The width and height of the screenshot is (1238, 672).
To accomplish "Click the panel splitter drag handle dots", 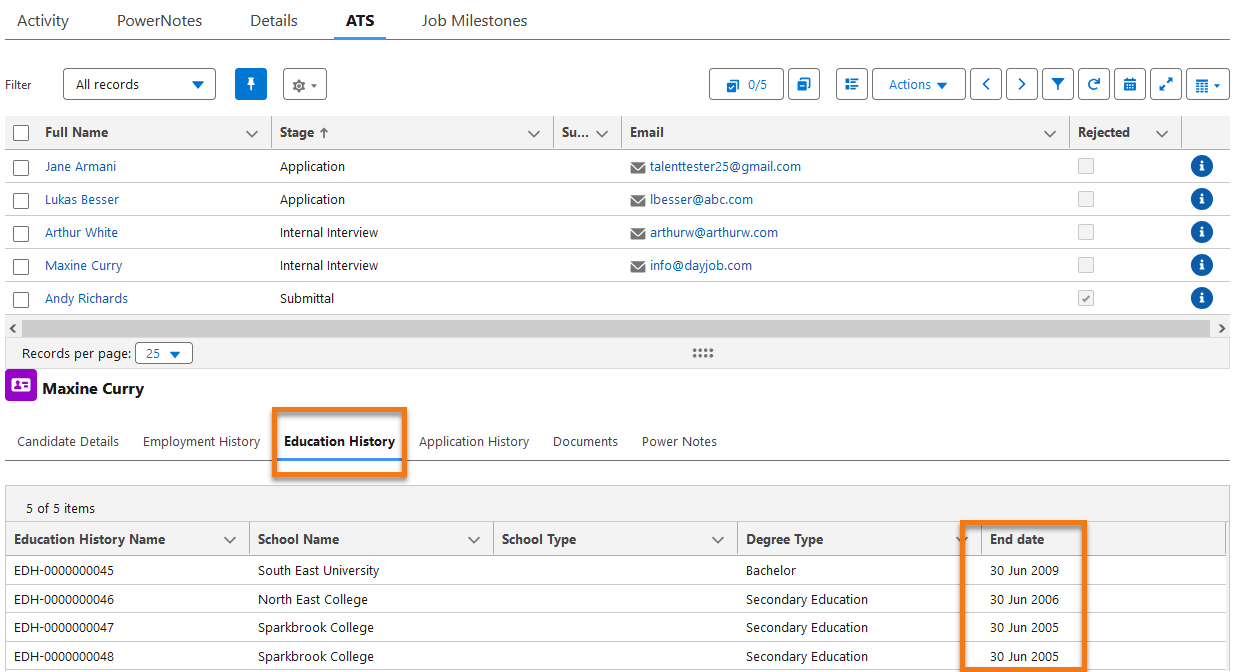I will point(702,353).
